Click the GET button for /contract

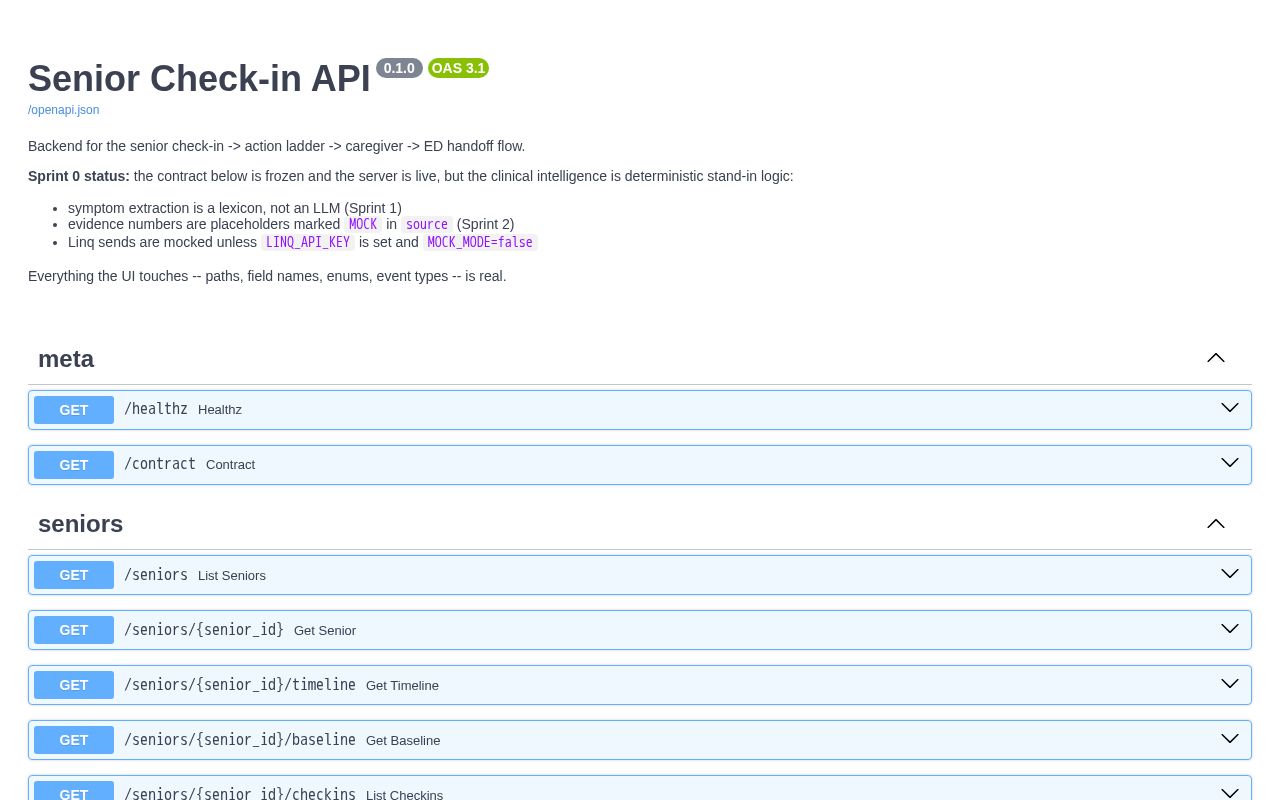click(74, 465)
